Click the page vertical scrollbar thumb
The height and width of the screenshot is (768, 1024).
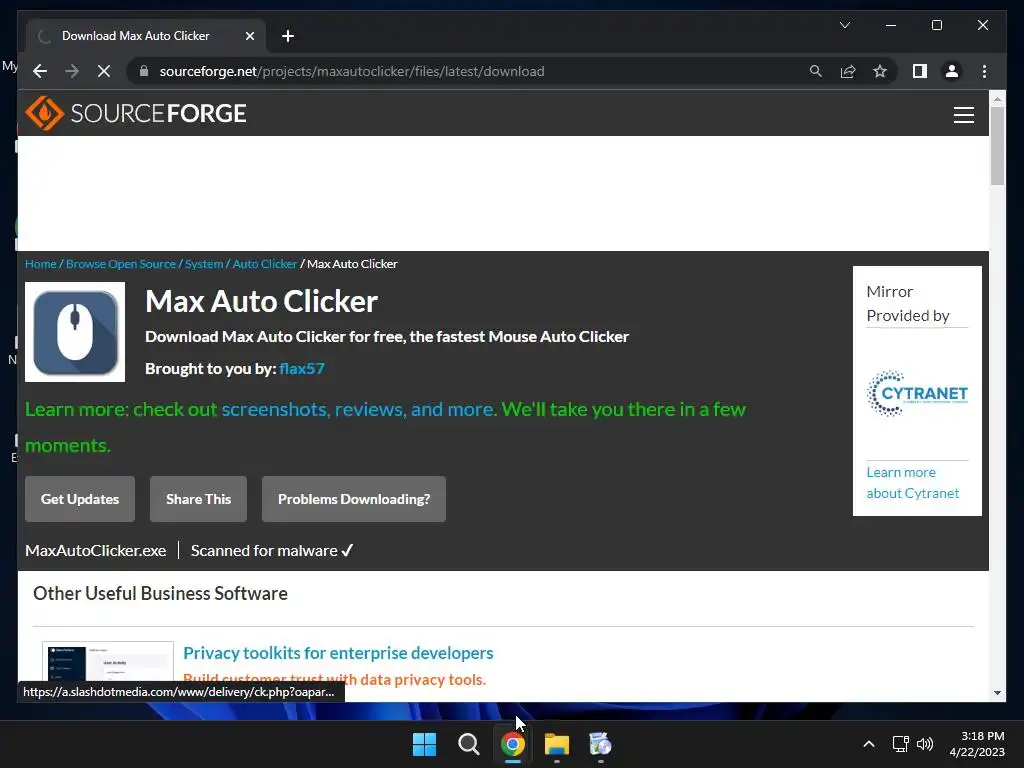tap(997, 146)
